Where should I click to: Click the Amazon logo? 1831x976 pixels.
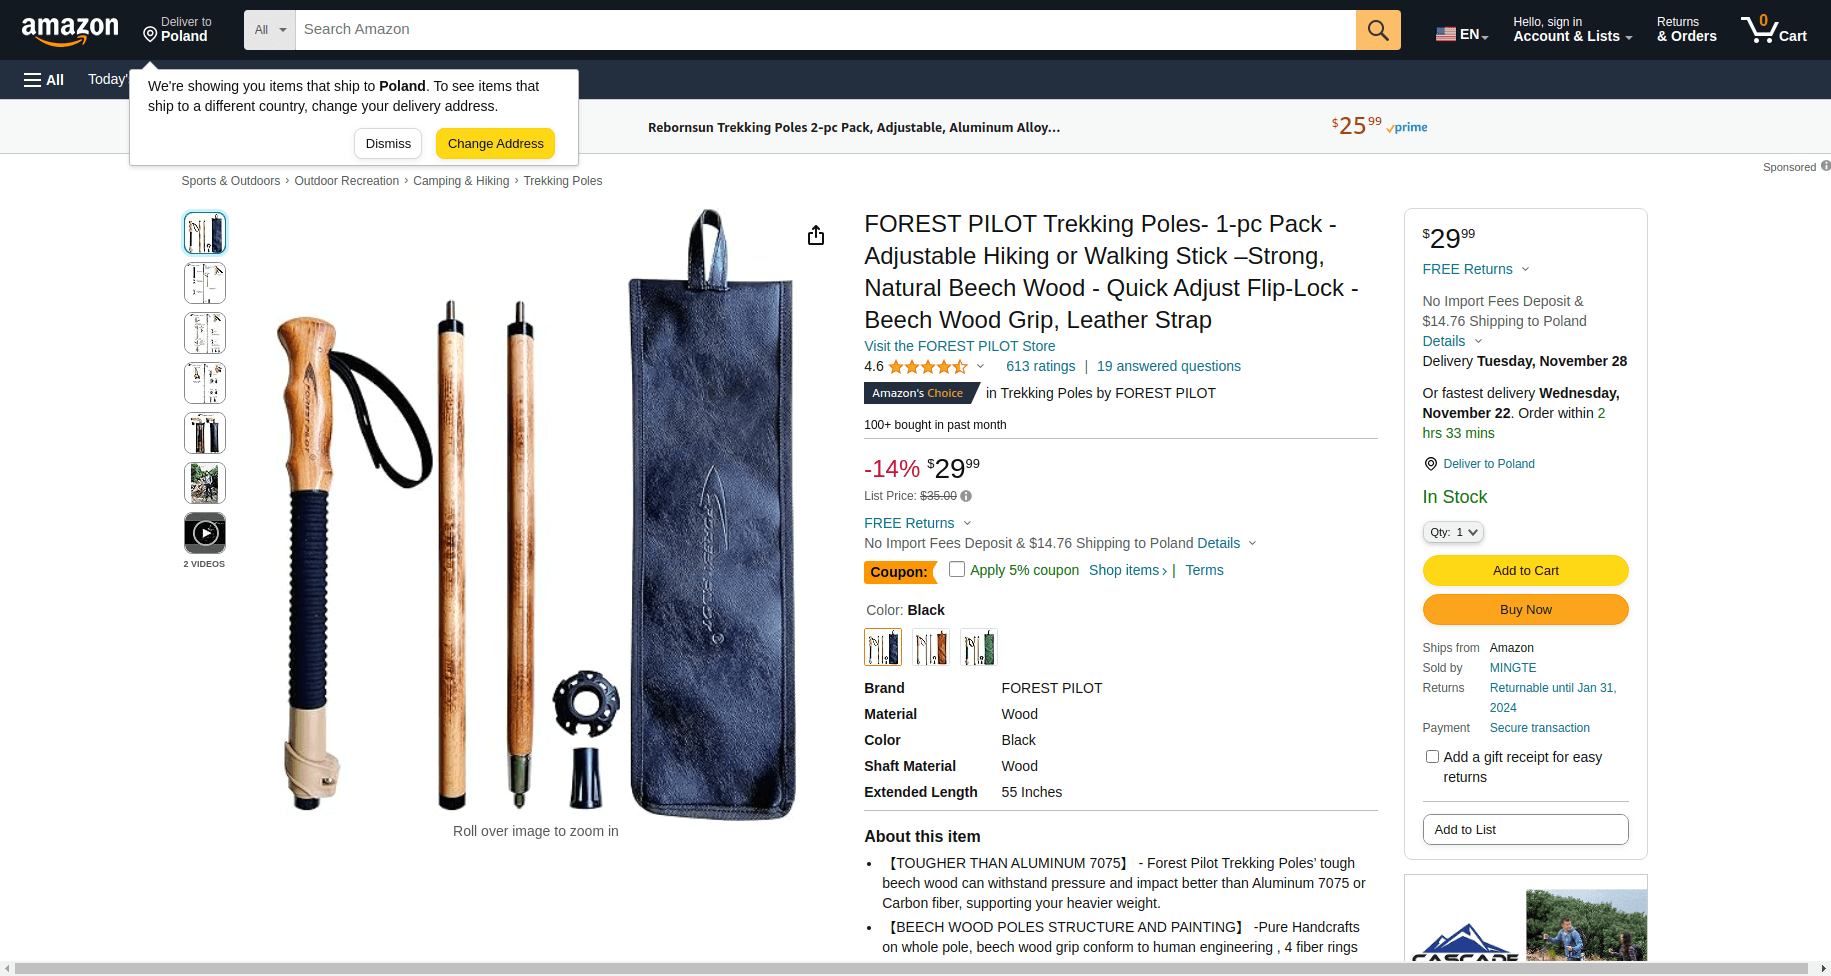pos(70,30)
